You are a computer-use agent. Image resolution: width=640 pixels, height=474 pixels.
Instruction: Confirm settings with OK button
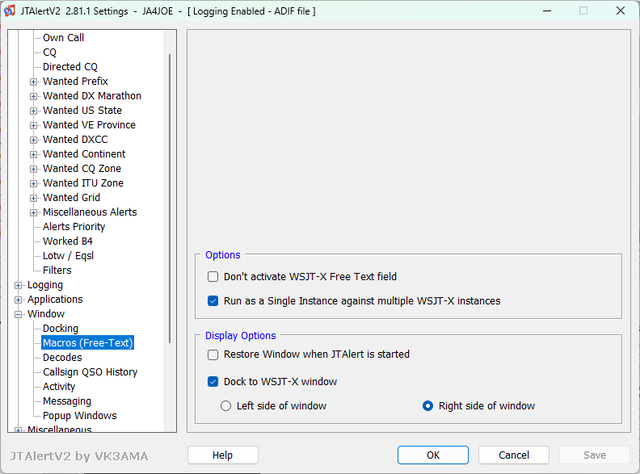433,455
